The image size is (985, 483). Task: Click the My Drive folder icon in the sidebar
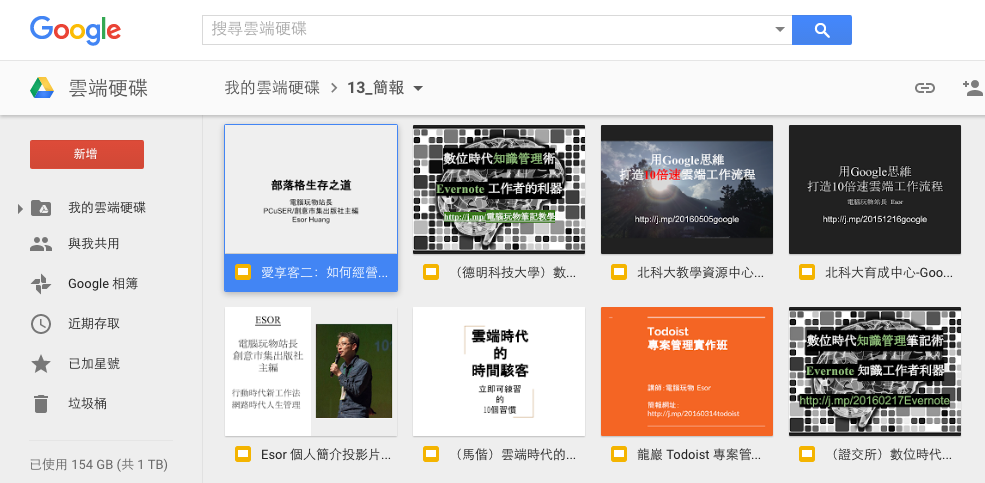pos(41,208)
